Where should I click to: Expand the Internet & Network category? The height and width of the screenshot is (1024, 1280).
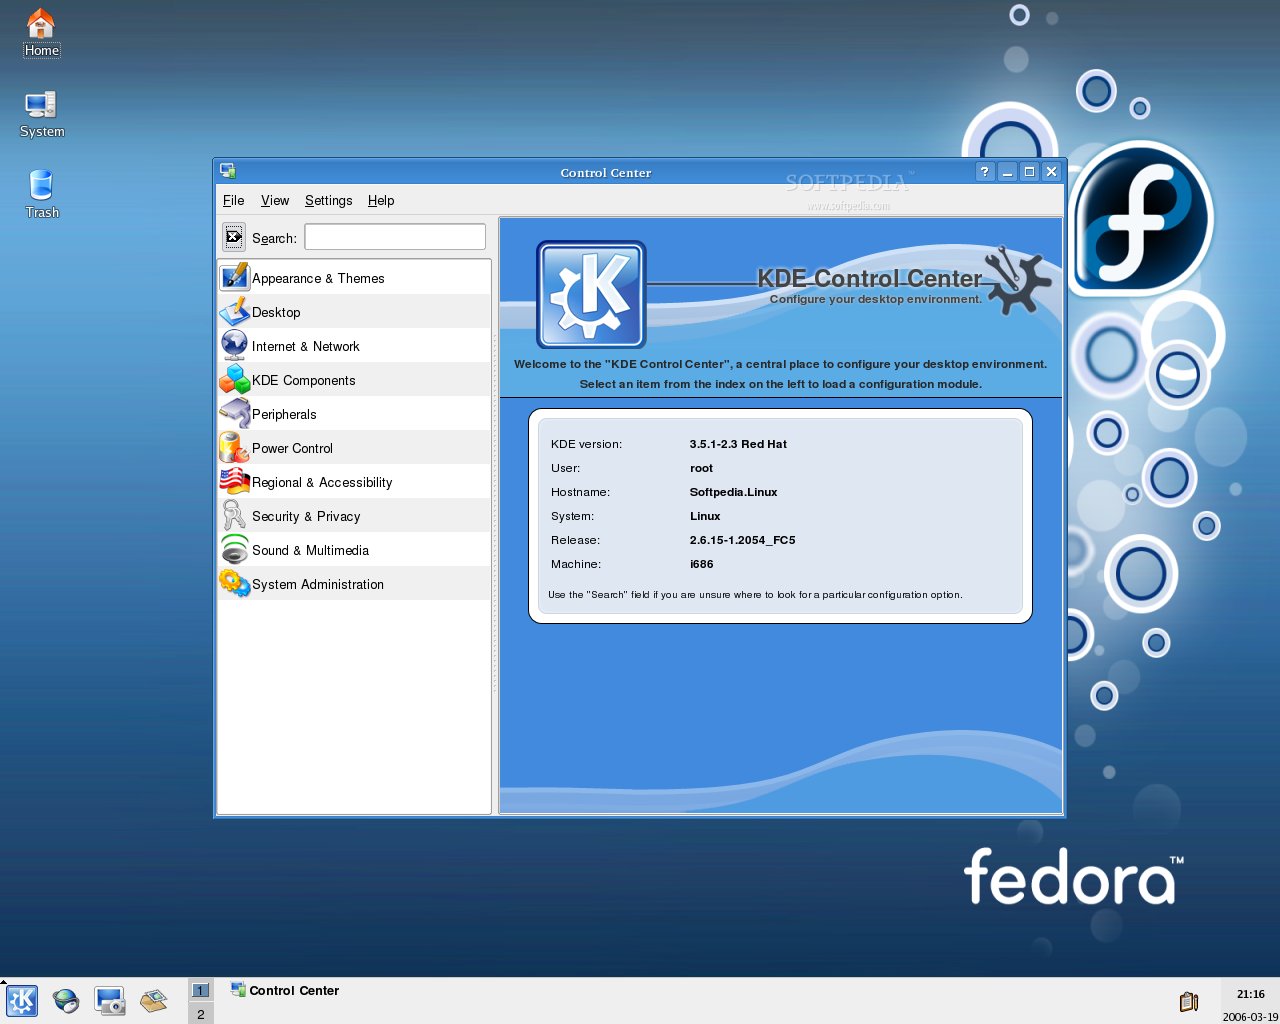coord(234,345)
